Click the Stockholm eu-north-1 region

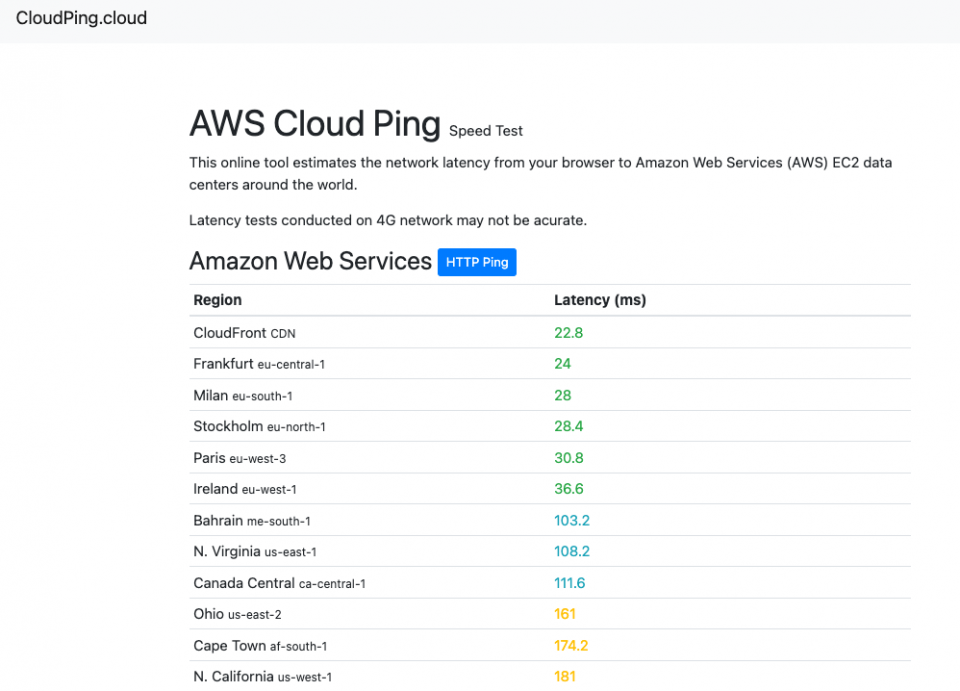click(x=260, y=427)
